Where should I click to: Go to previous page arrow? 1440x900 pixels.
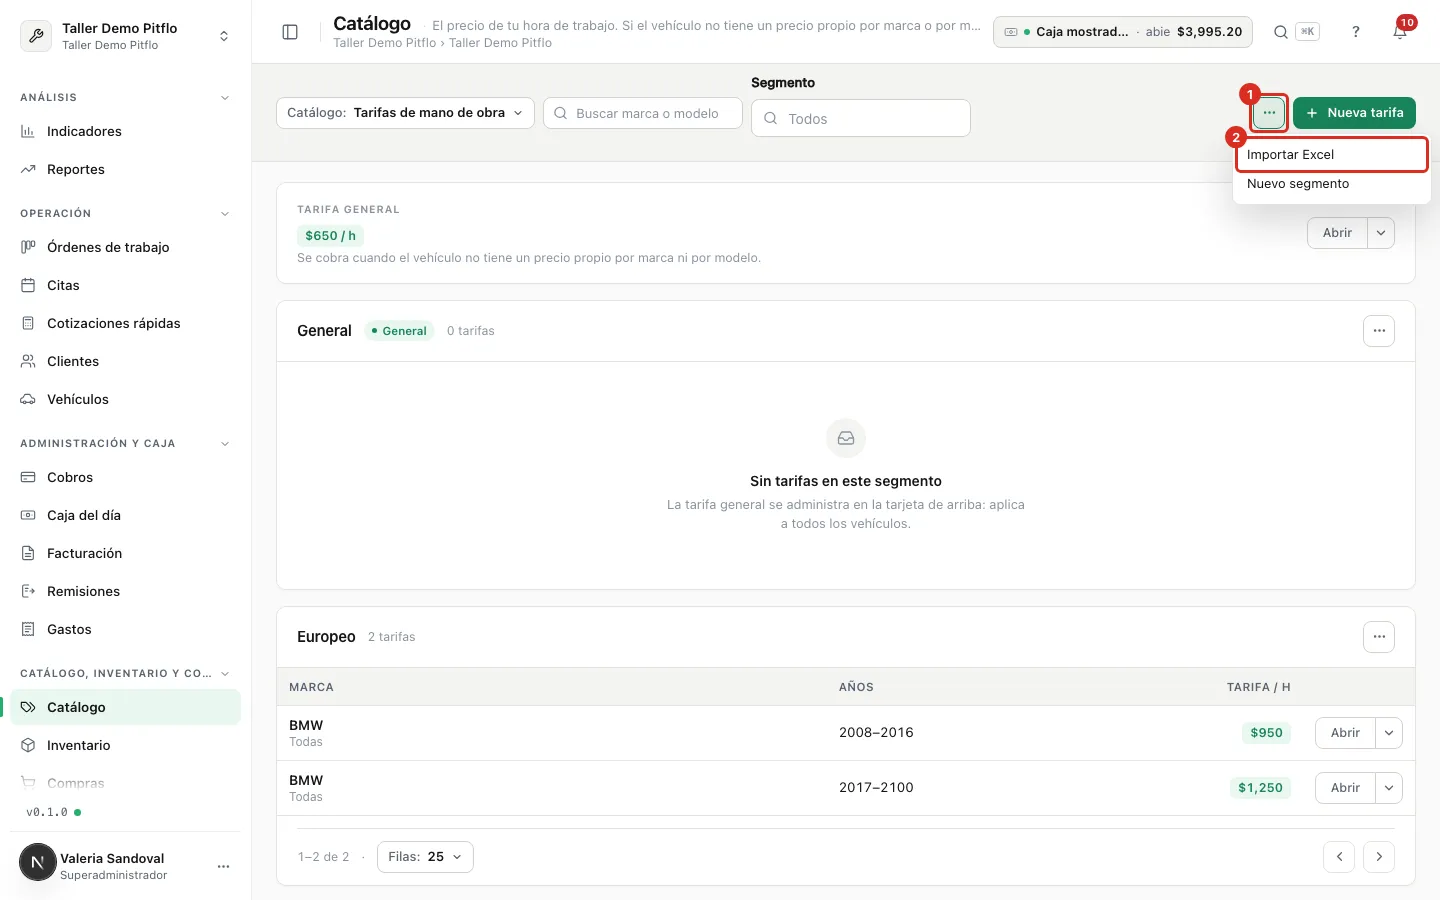pos(1339,857)
